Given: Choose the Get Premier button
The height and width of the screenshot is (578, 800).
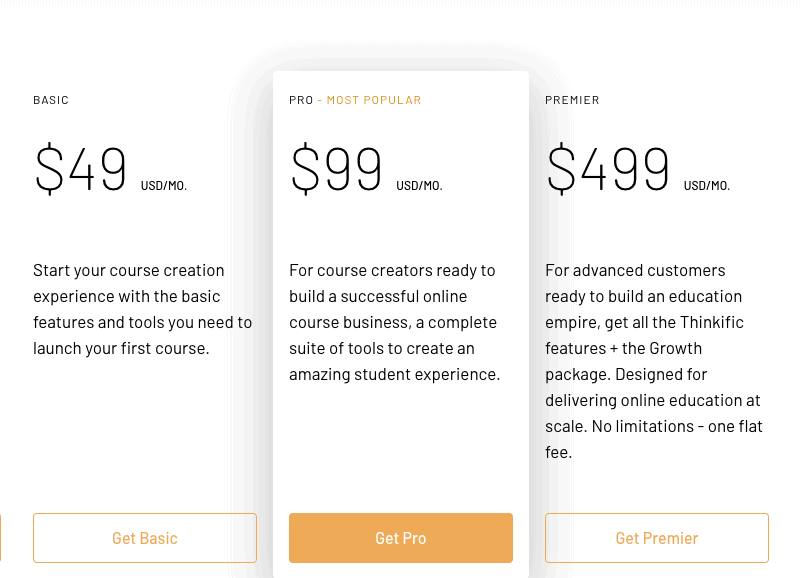Looking at the screenshot, I should tap(656, 538).
